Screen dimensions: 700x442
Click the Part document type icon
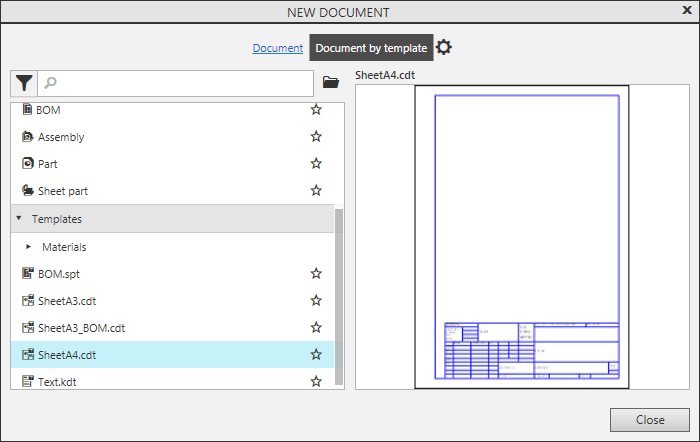click(28, 164)
